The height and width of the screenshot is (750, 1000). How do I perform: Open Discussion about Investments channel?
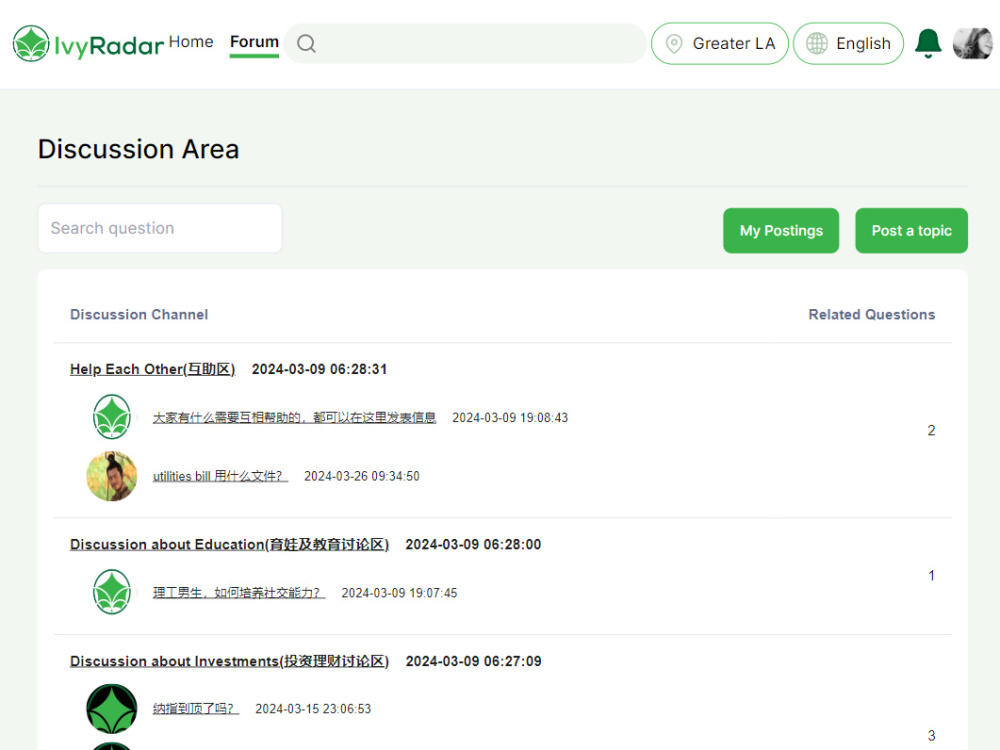click(x=229, y=661)
